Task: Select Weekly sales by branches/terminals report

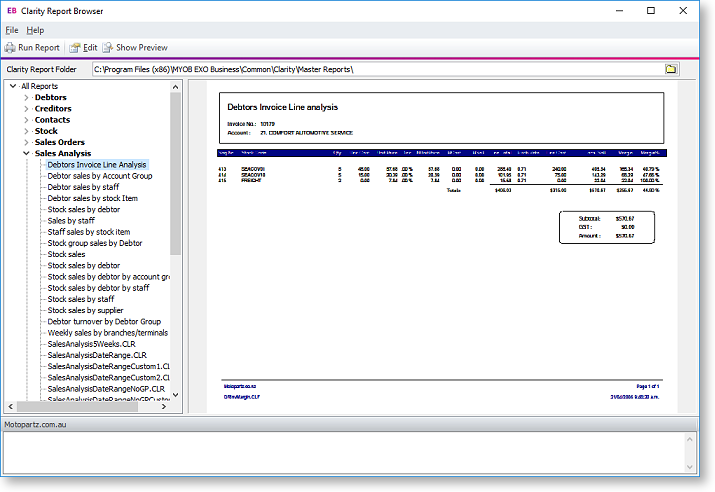Action: (107, 333)
